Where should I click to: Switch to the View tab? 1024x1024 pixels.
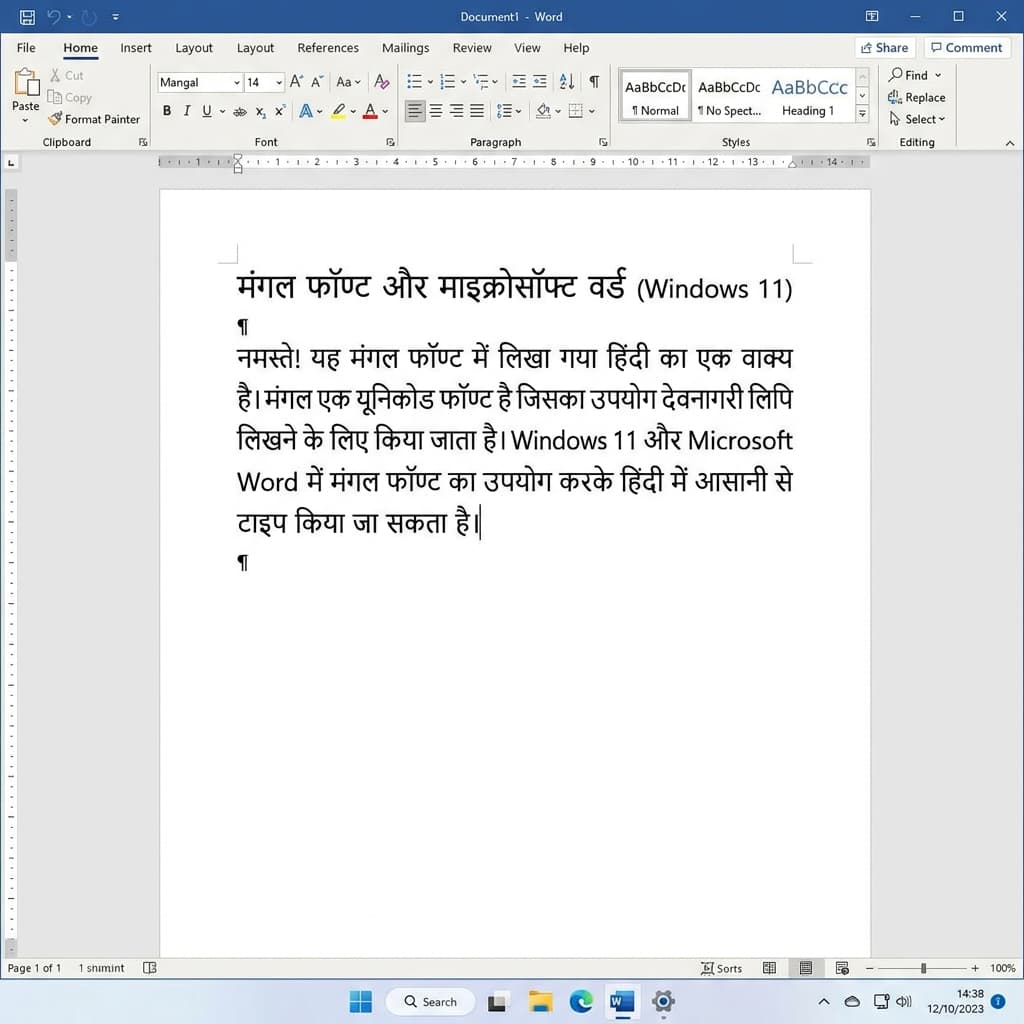tap(527, 48)
